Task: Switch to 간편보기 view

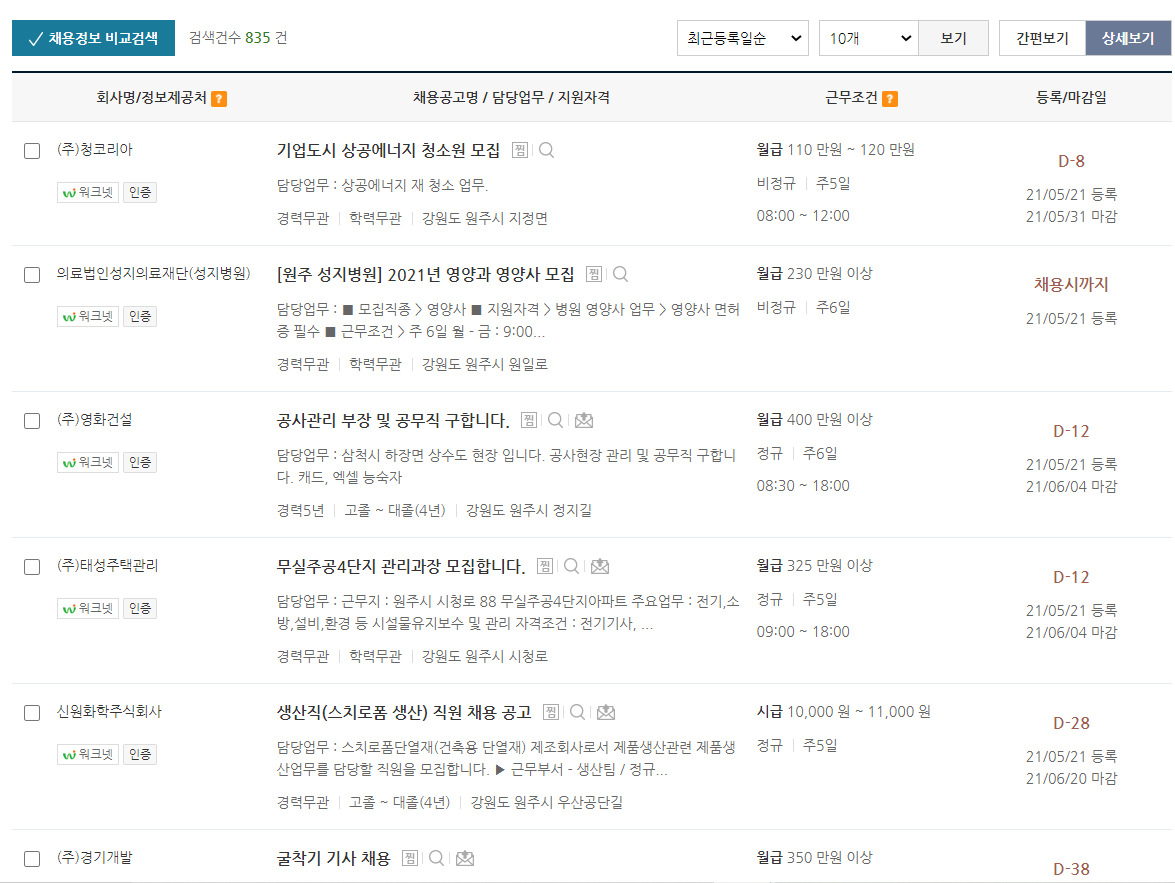Action: click(1042, 38)
